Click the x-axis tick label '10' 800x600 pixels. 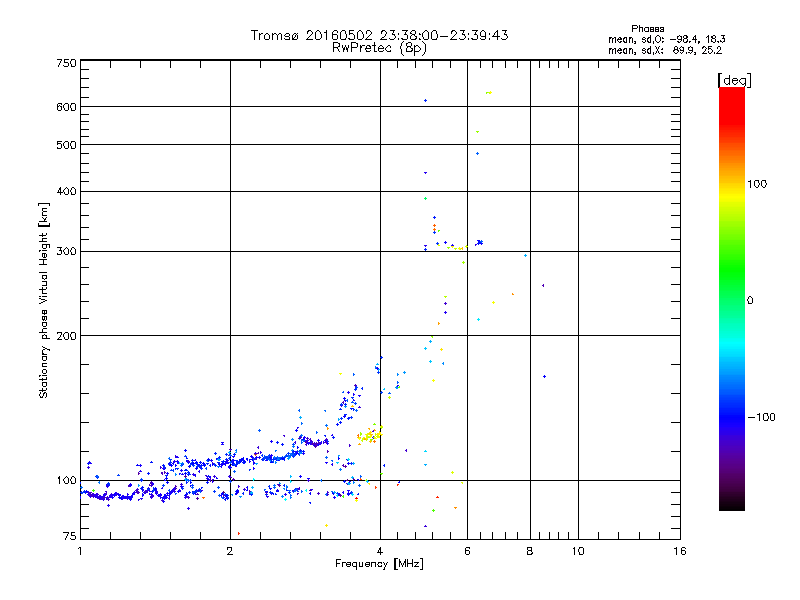(578, 551)
